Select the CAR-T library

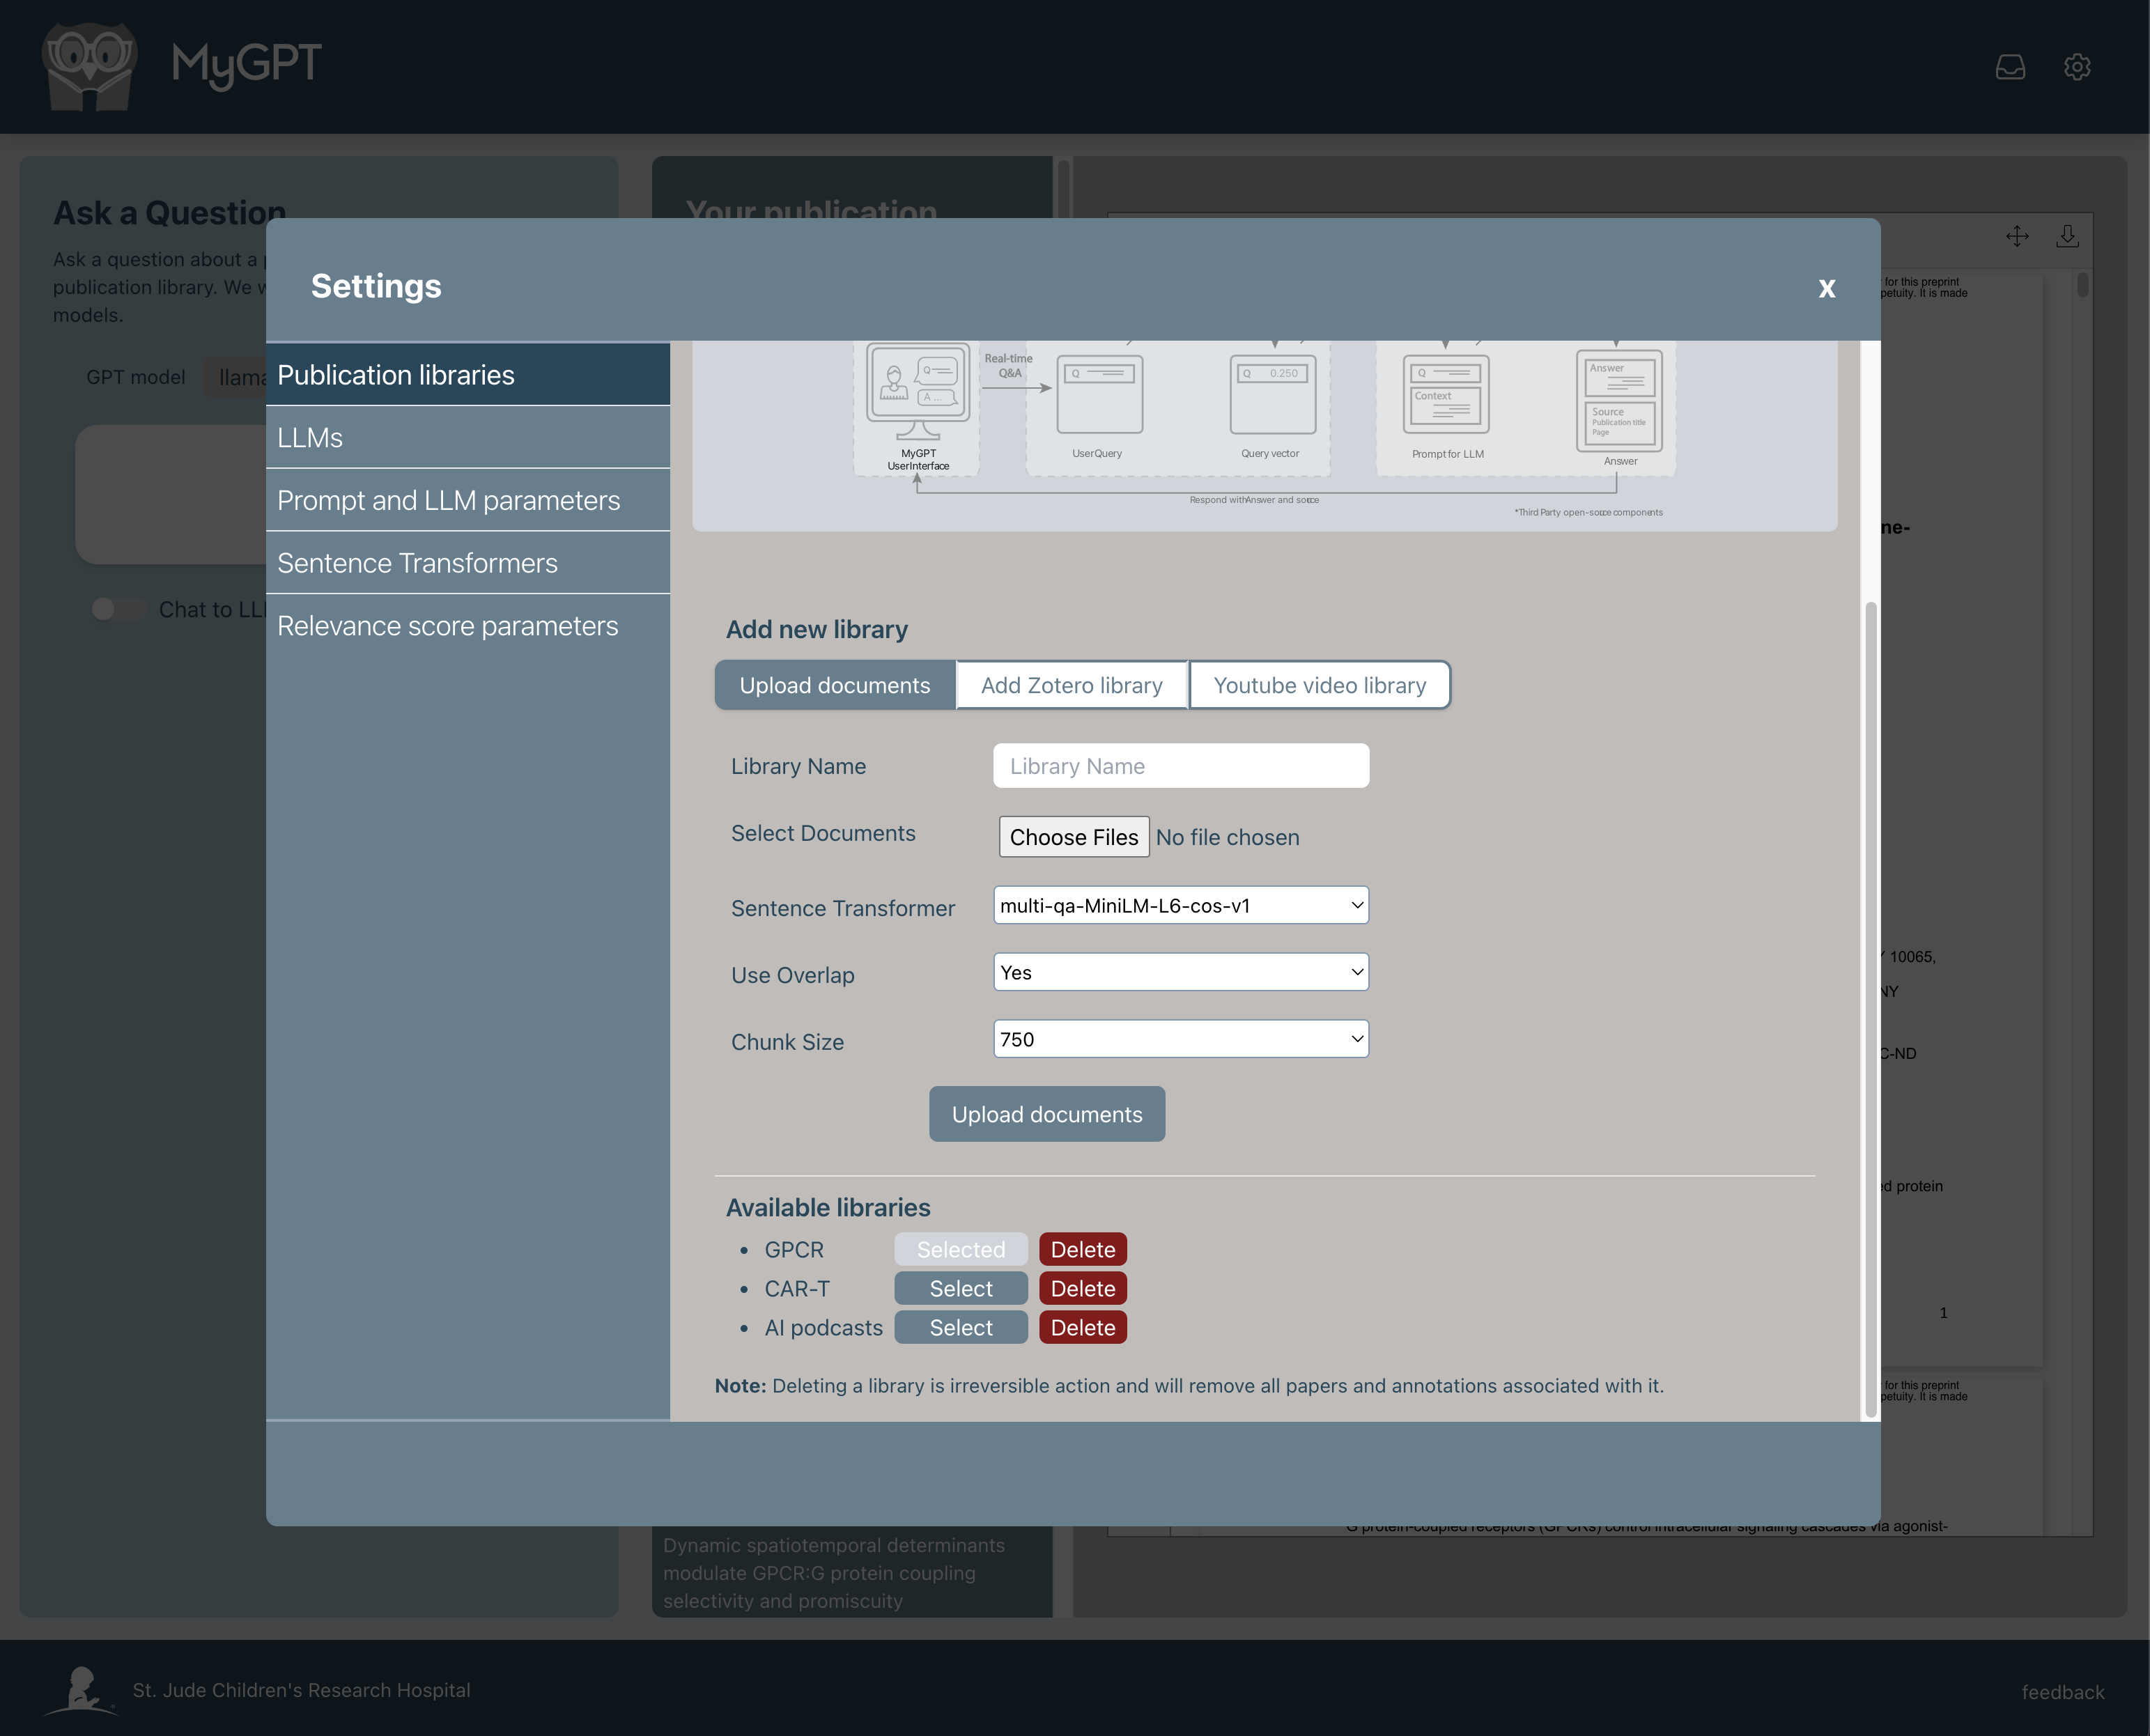coord(960,1289)
